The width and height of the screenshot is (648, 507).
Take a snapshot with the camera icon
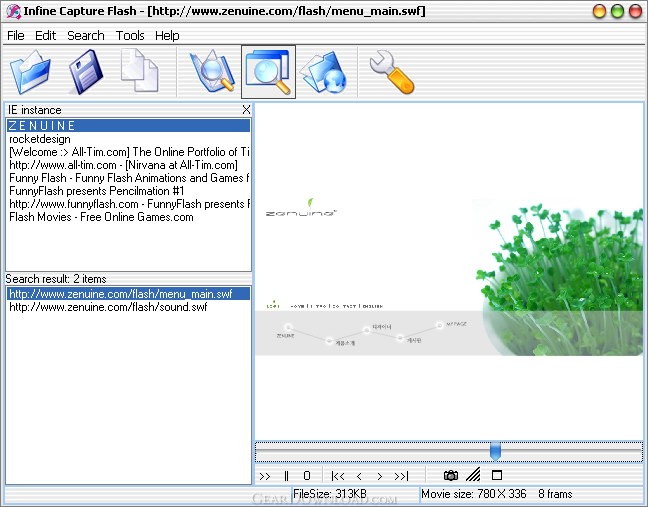pyautogui.click(x=450, y=476)
